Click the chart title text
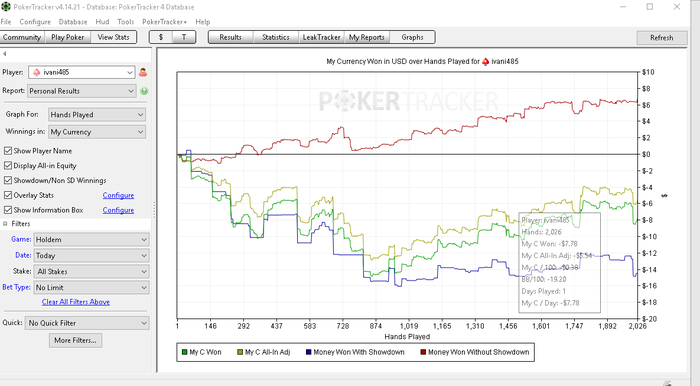Image resolution: width=700 pixels, height=386 pixels. coord(422,62)
